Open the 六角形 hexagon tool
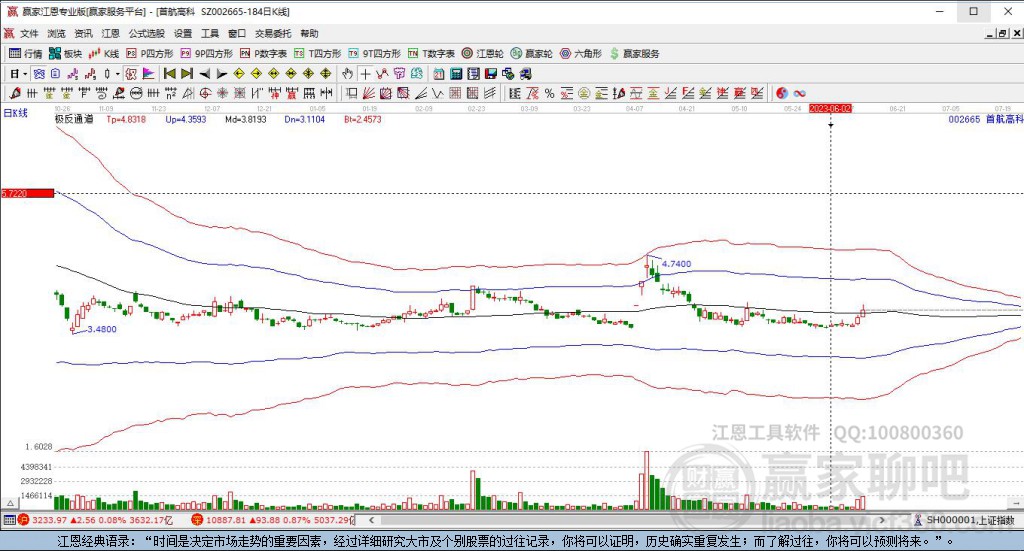Viewport: 1024px width, 551px height. tap(581, 54)
